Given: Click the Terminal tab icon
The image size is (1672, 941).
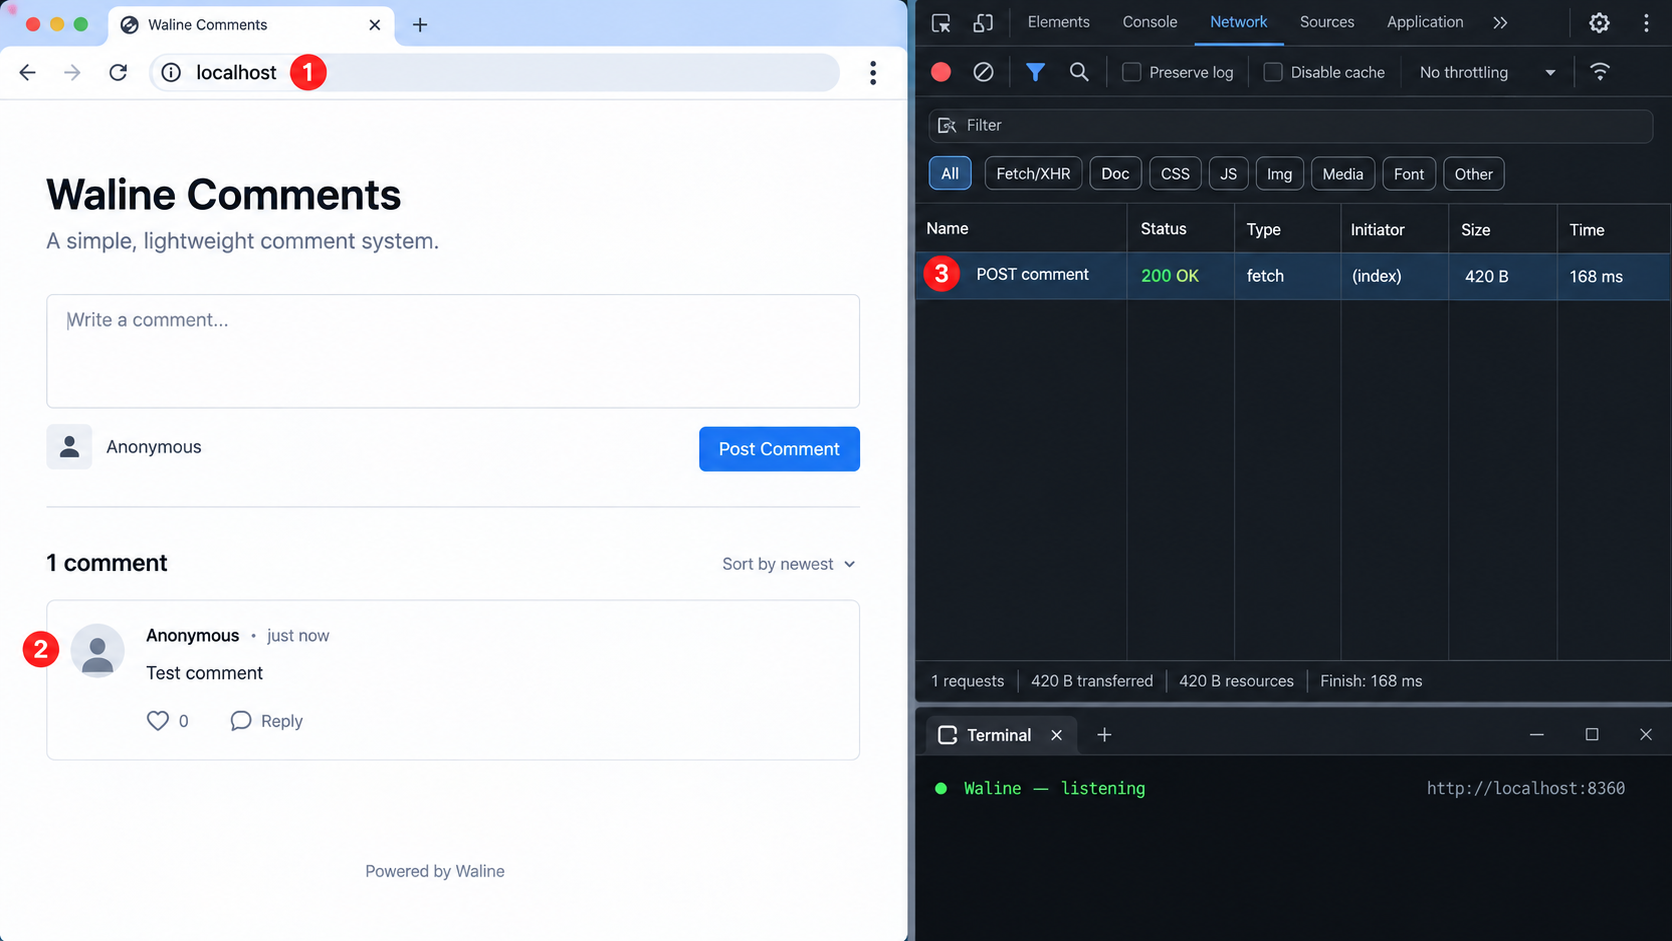Looking at the screenshot, I should pyautogui.click(x=947, y=735).
